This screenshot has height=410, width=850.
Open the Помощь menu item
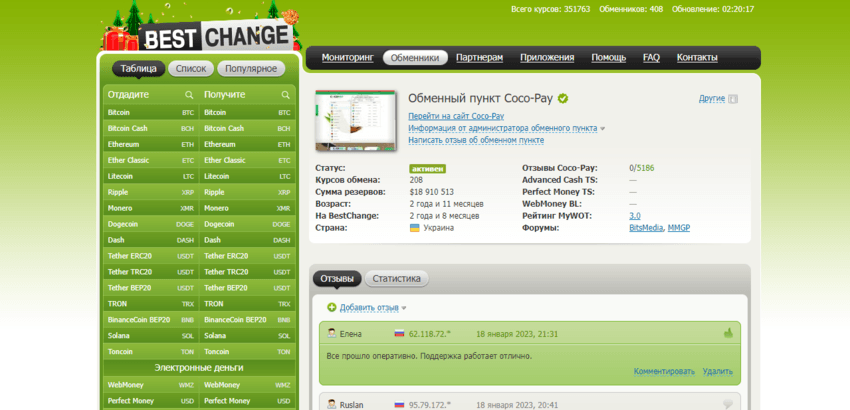[x=608, y=57]
